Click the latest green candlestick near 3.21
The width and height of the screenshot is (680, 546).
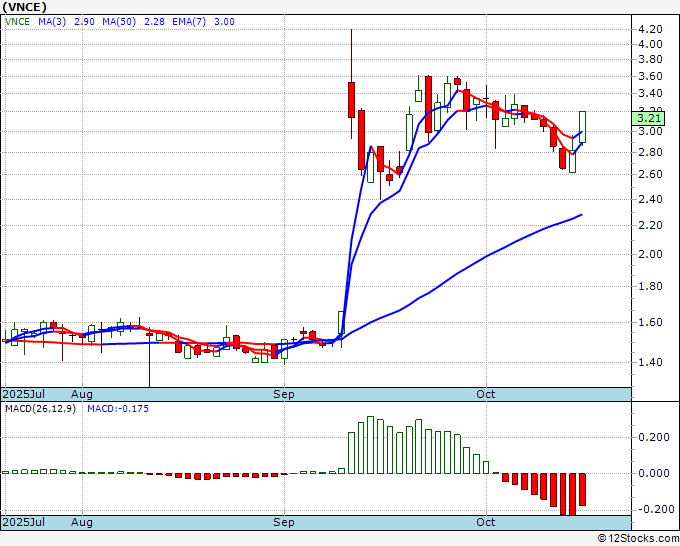582,127
